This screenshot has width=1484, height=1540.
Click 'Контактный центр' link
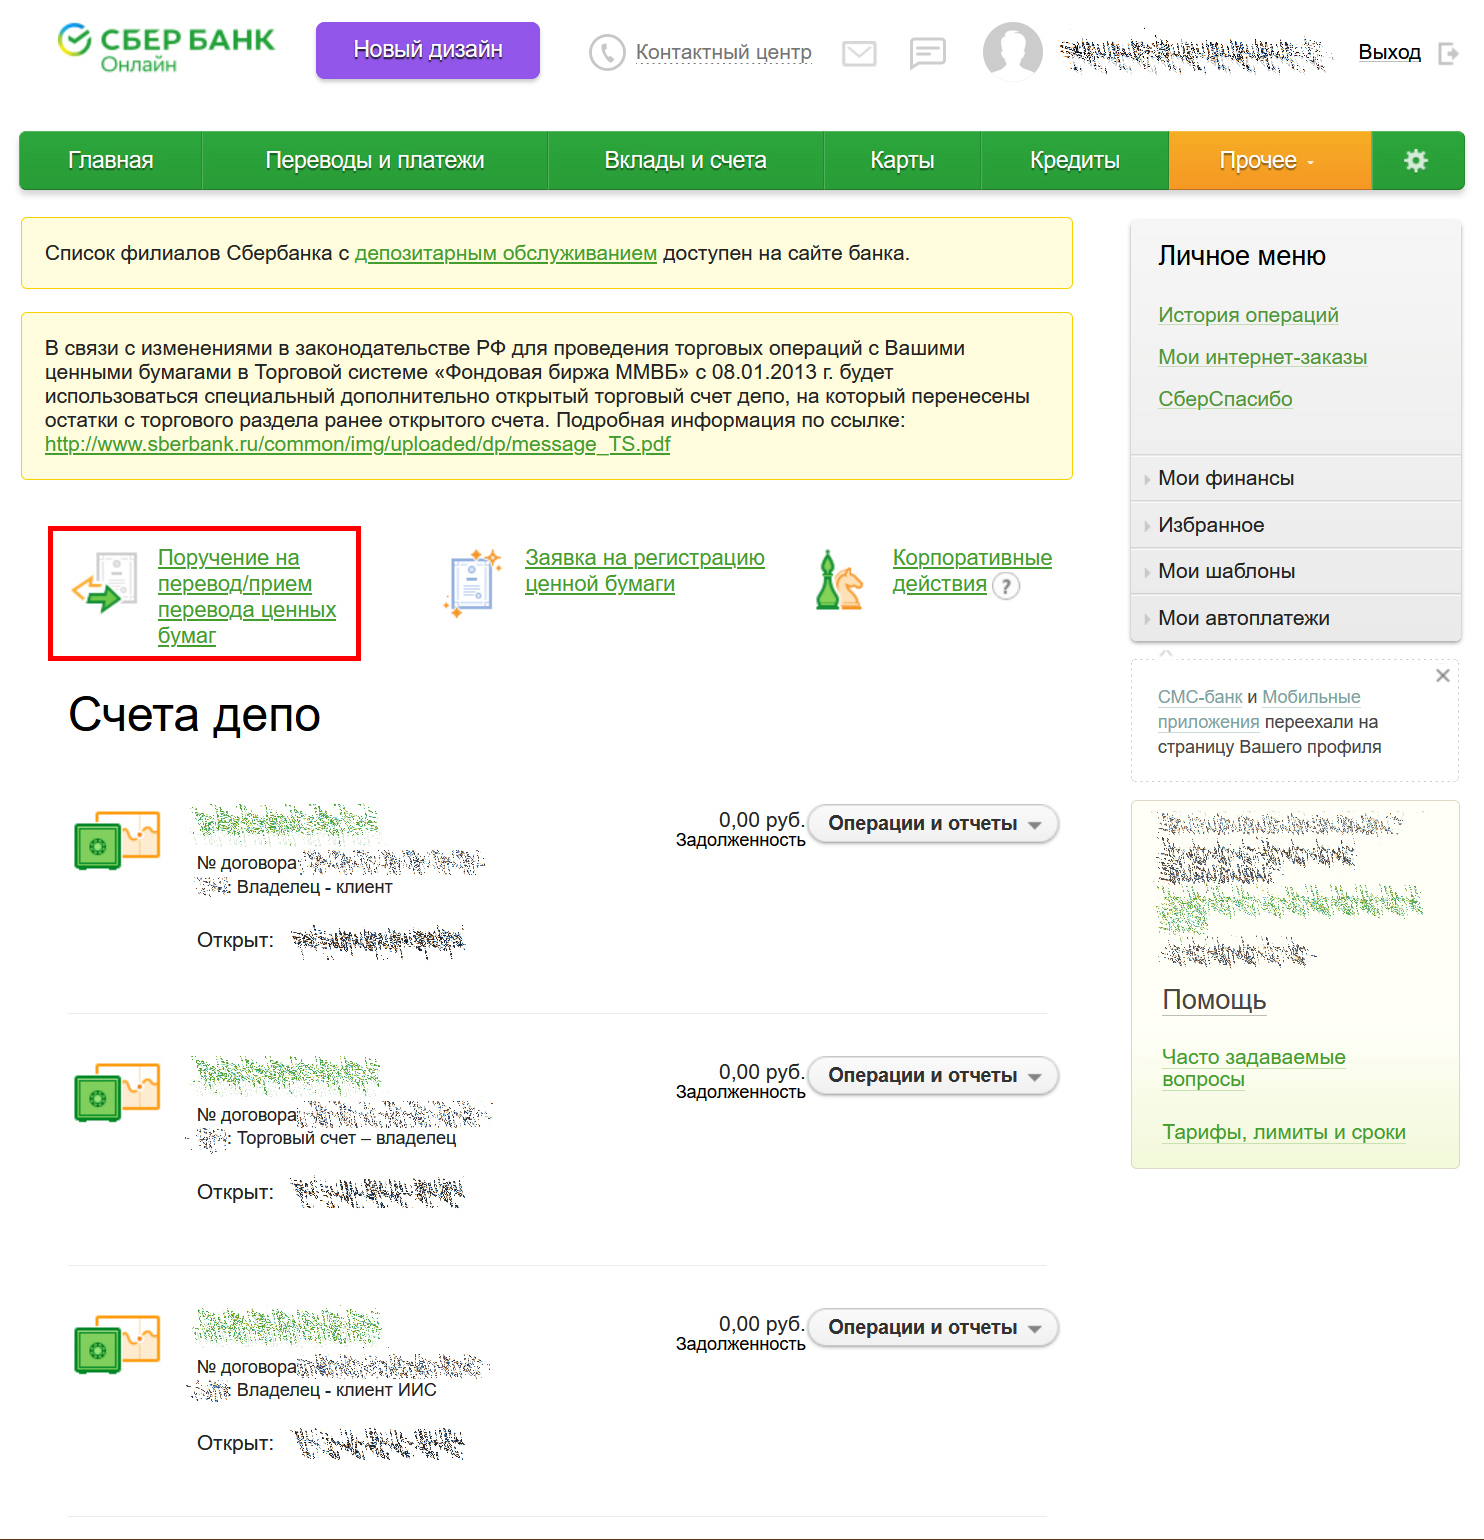[x=724, y=52]
